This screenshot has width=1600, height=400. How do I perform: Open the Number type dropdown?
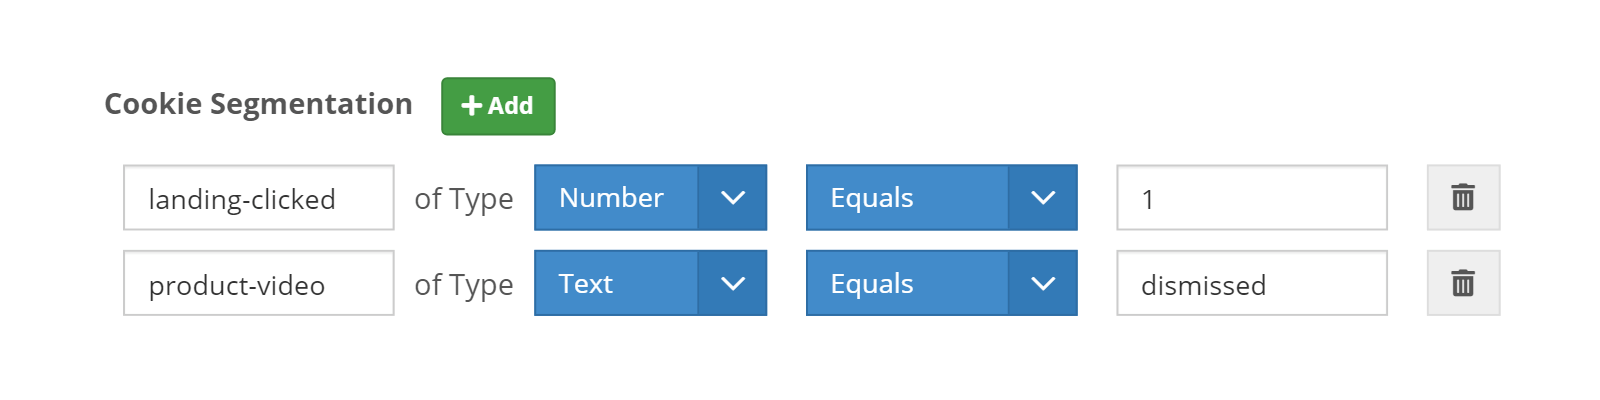tap(651, 197)
